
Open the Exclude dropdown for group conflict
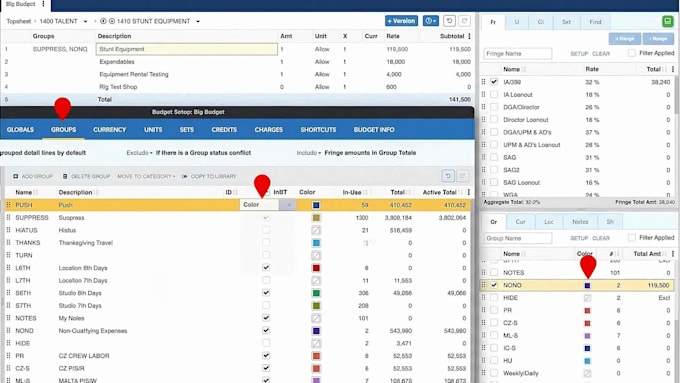[x=139, y=153]
